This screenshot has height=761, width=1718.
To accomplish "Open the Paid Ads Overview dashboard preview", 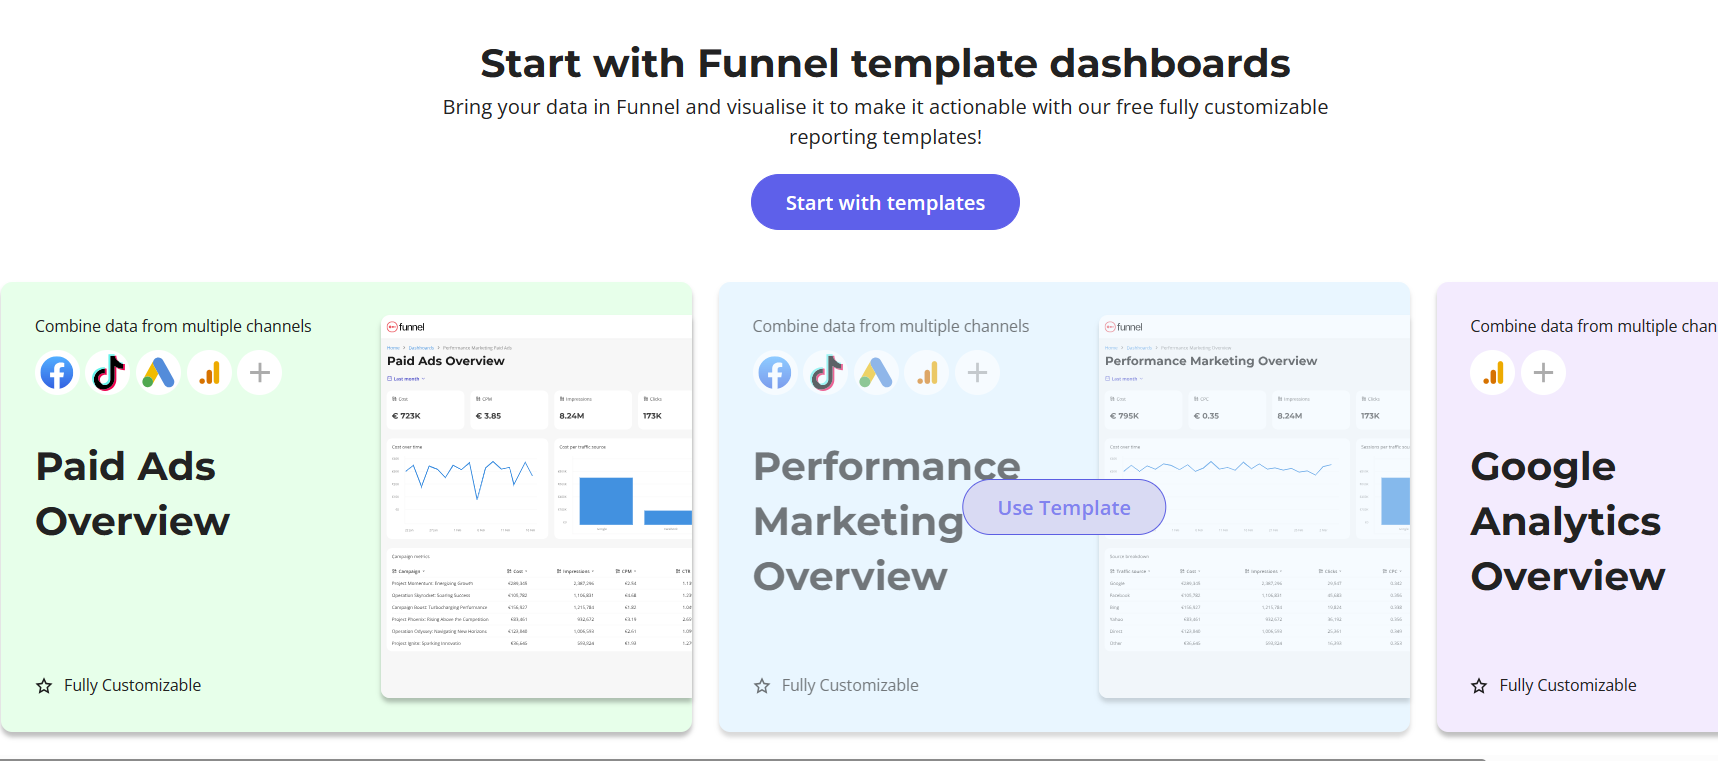I will [537, 507].
